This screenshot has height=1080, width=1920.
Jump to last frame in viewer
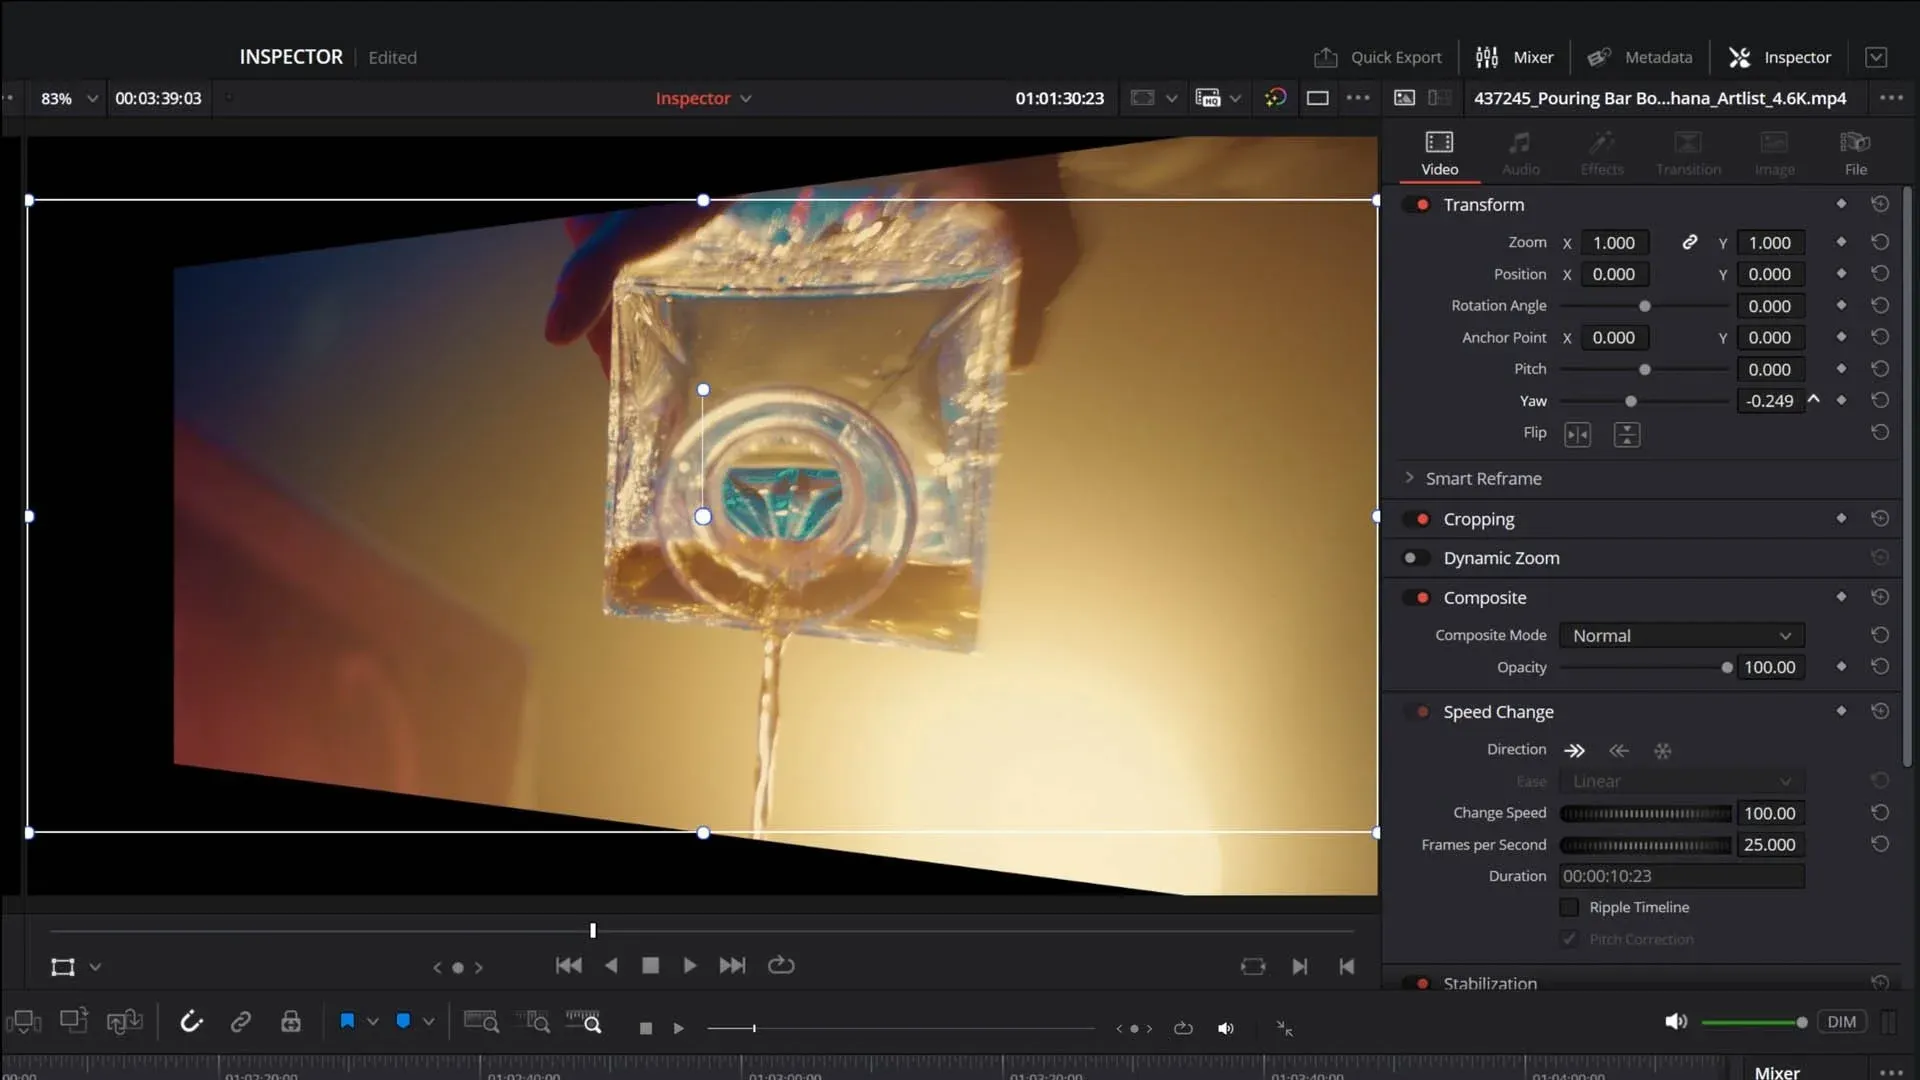pos(732,965)
